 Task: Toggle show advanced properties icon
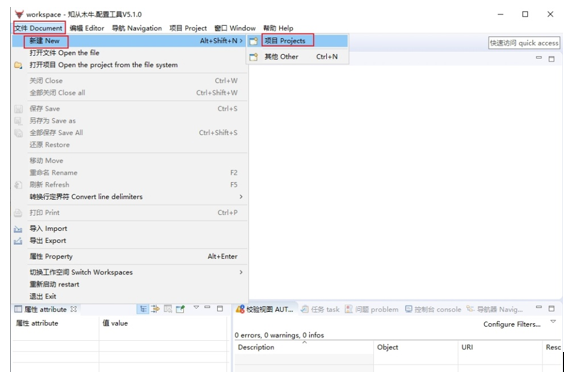pos(155,309)
